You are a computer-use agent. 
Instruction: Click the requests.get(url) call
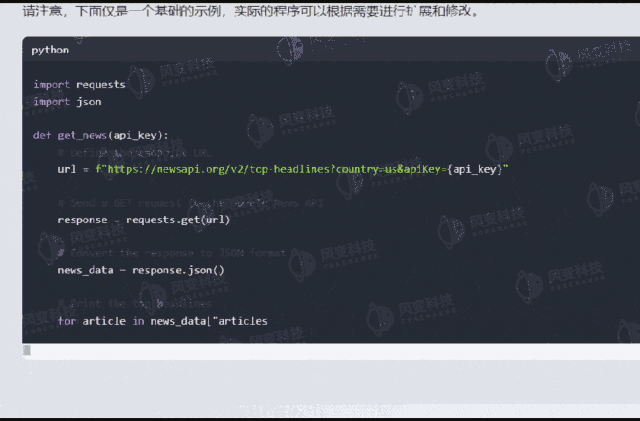coord(178,220)
